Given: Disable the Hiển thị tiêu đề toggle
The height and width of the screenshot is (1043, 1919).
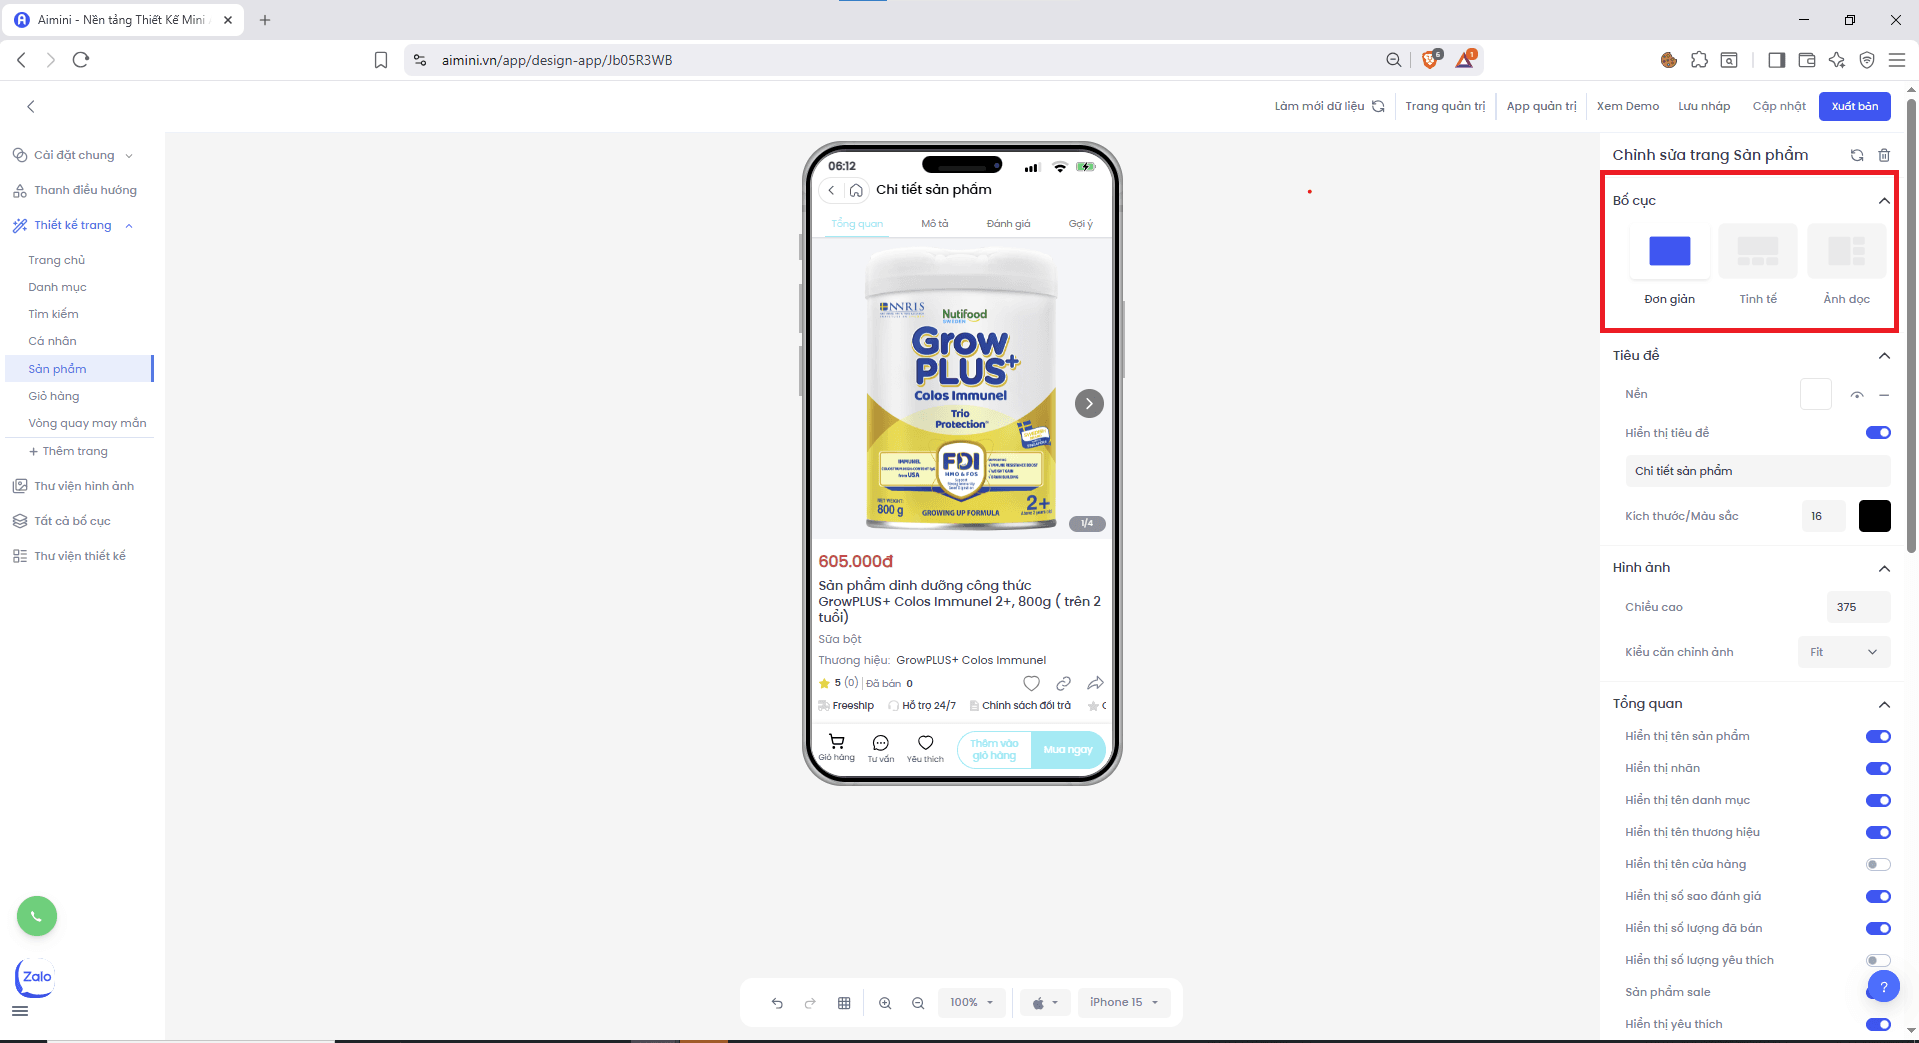Looking at the screenshot, I should pos(1878,433).
